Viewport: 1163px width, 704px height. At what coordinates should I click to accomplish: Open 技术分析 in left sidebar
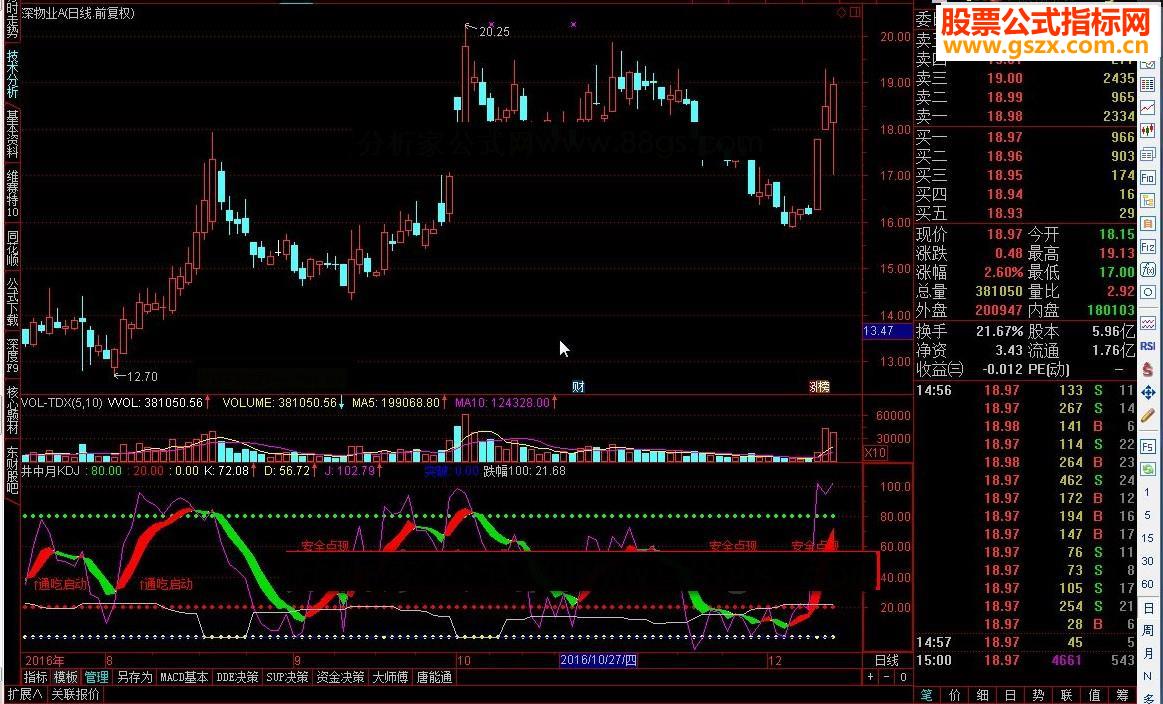13,74
